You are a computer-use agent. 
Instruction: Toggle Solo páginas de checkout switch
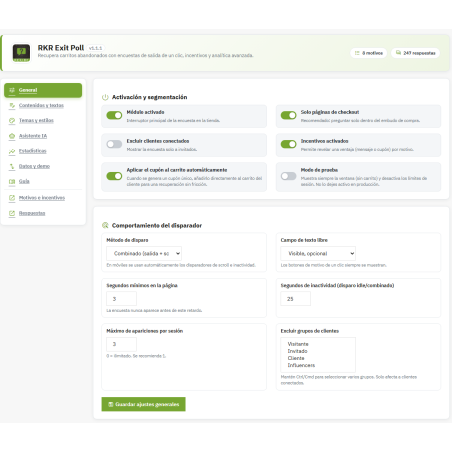click(289, 115)
